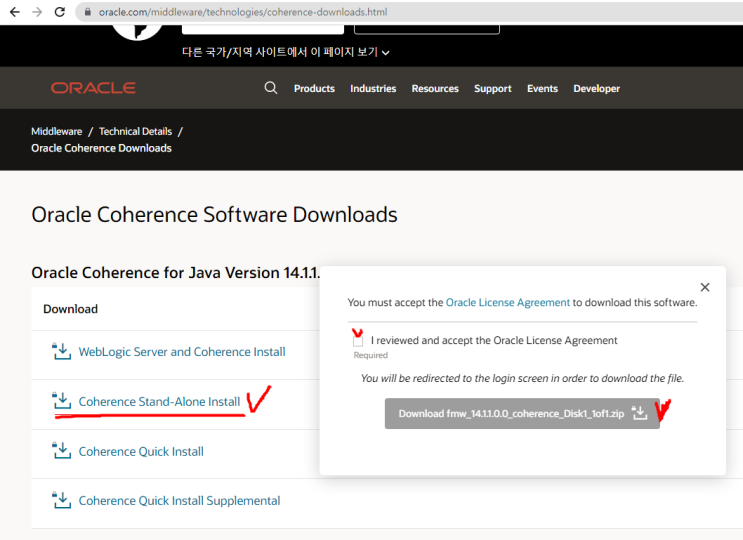Go to Middleware breadcrumb
The width and height of the screenshot is (743, 540).
pos(56,131)
